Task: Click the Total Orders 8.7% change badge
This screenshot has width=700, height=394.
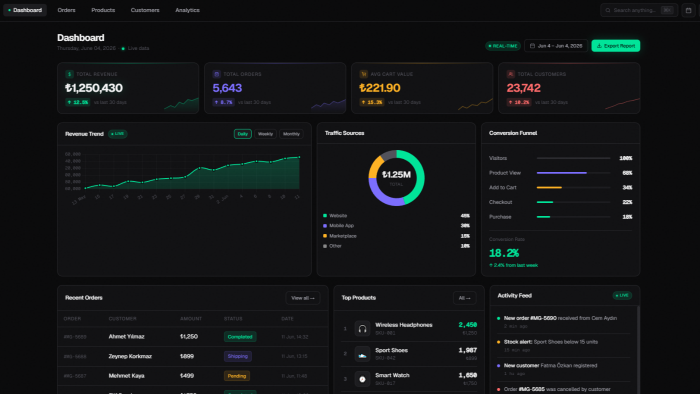Action: pyautogui.click(x=224, y=102)
